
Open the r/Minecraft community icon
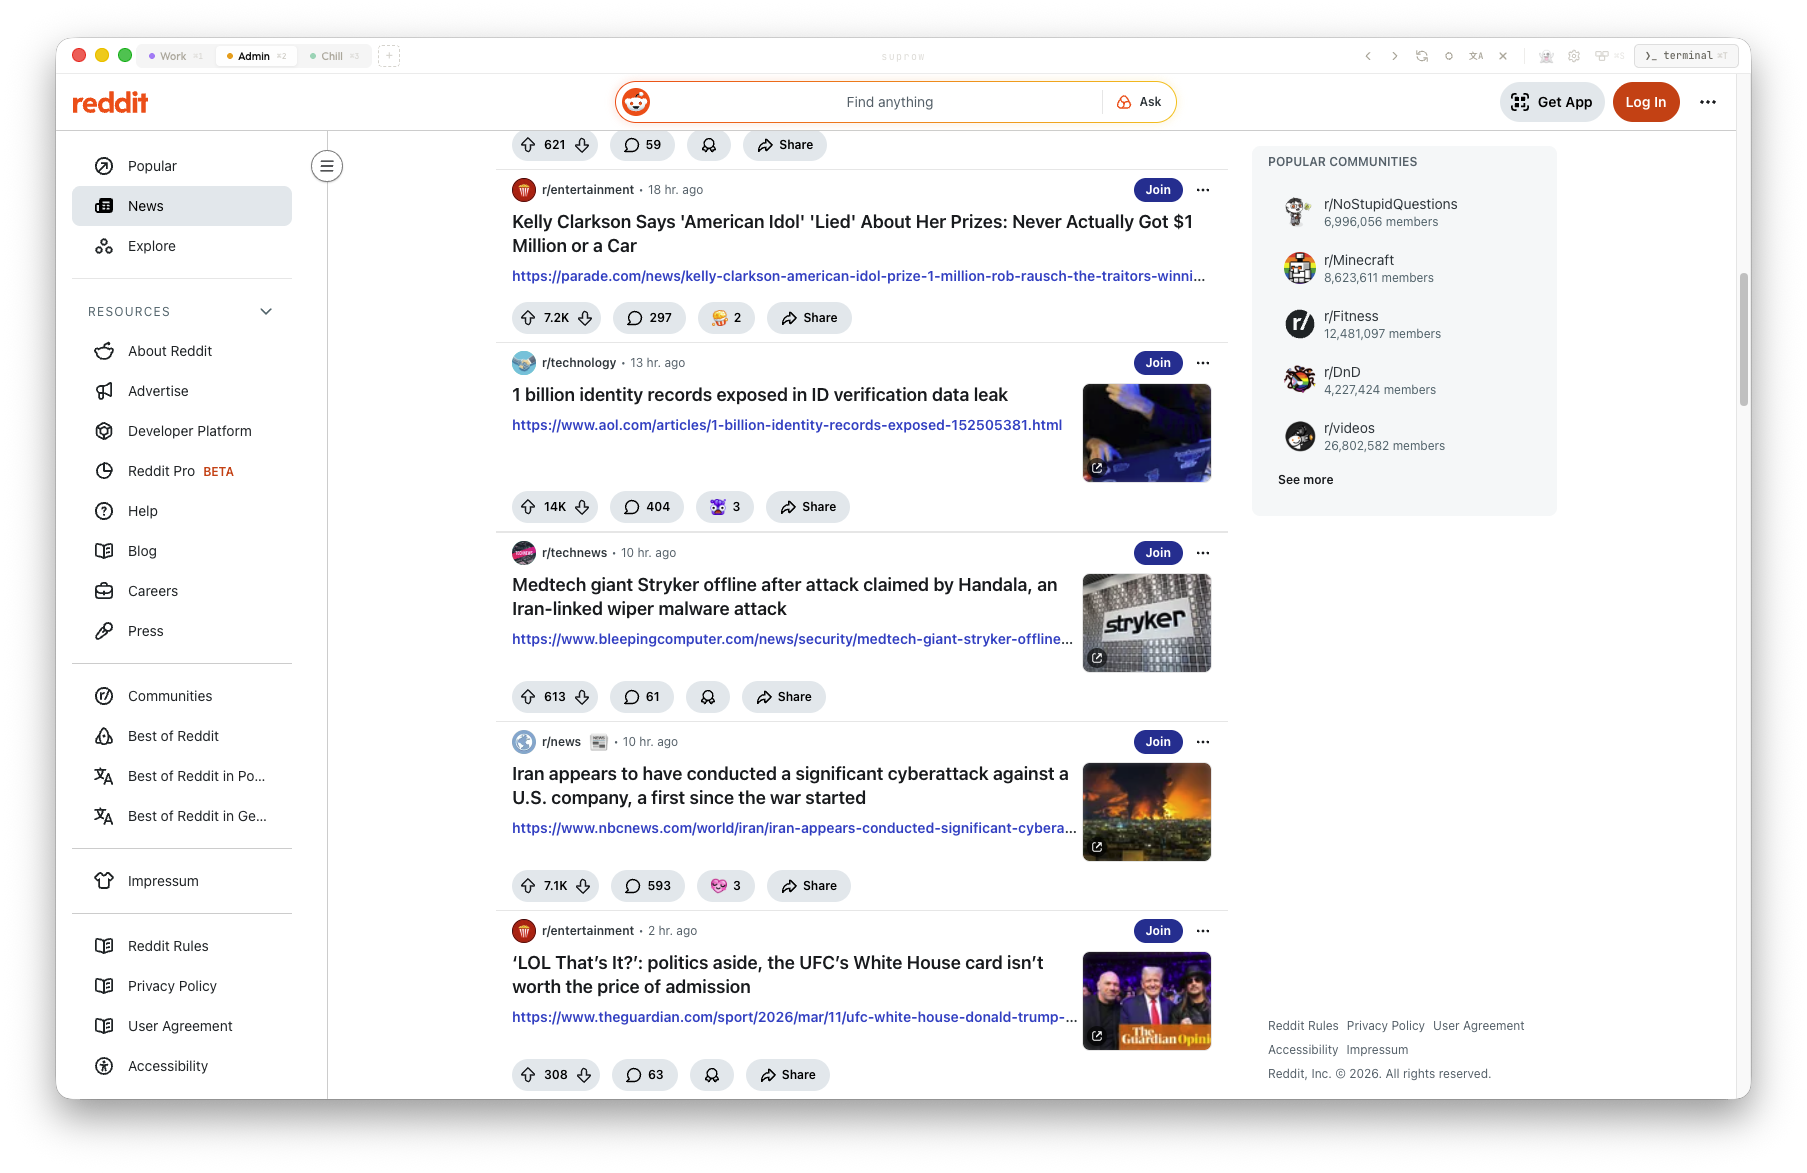pyautogui.click(x=1298, y=267)
